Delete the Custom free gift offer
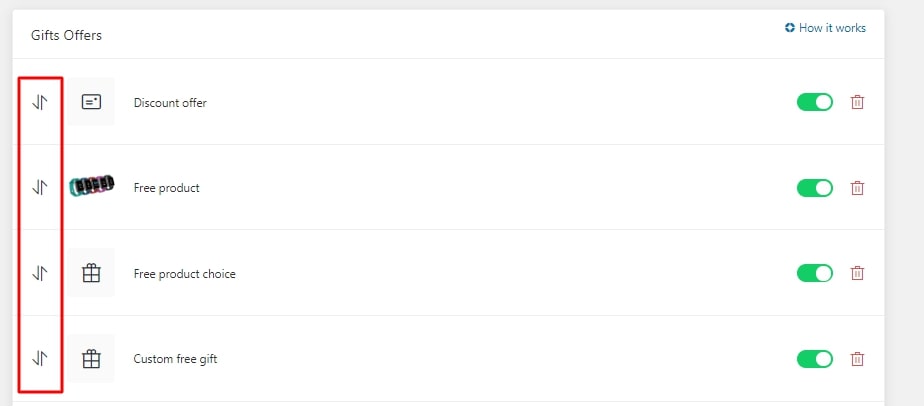Viewport: 924px width, 406px height. pos(857,358)
